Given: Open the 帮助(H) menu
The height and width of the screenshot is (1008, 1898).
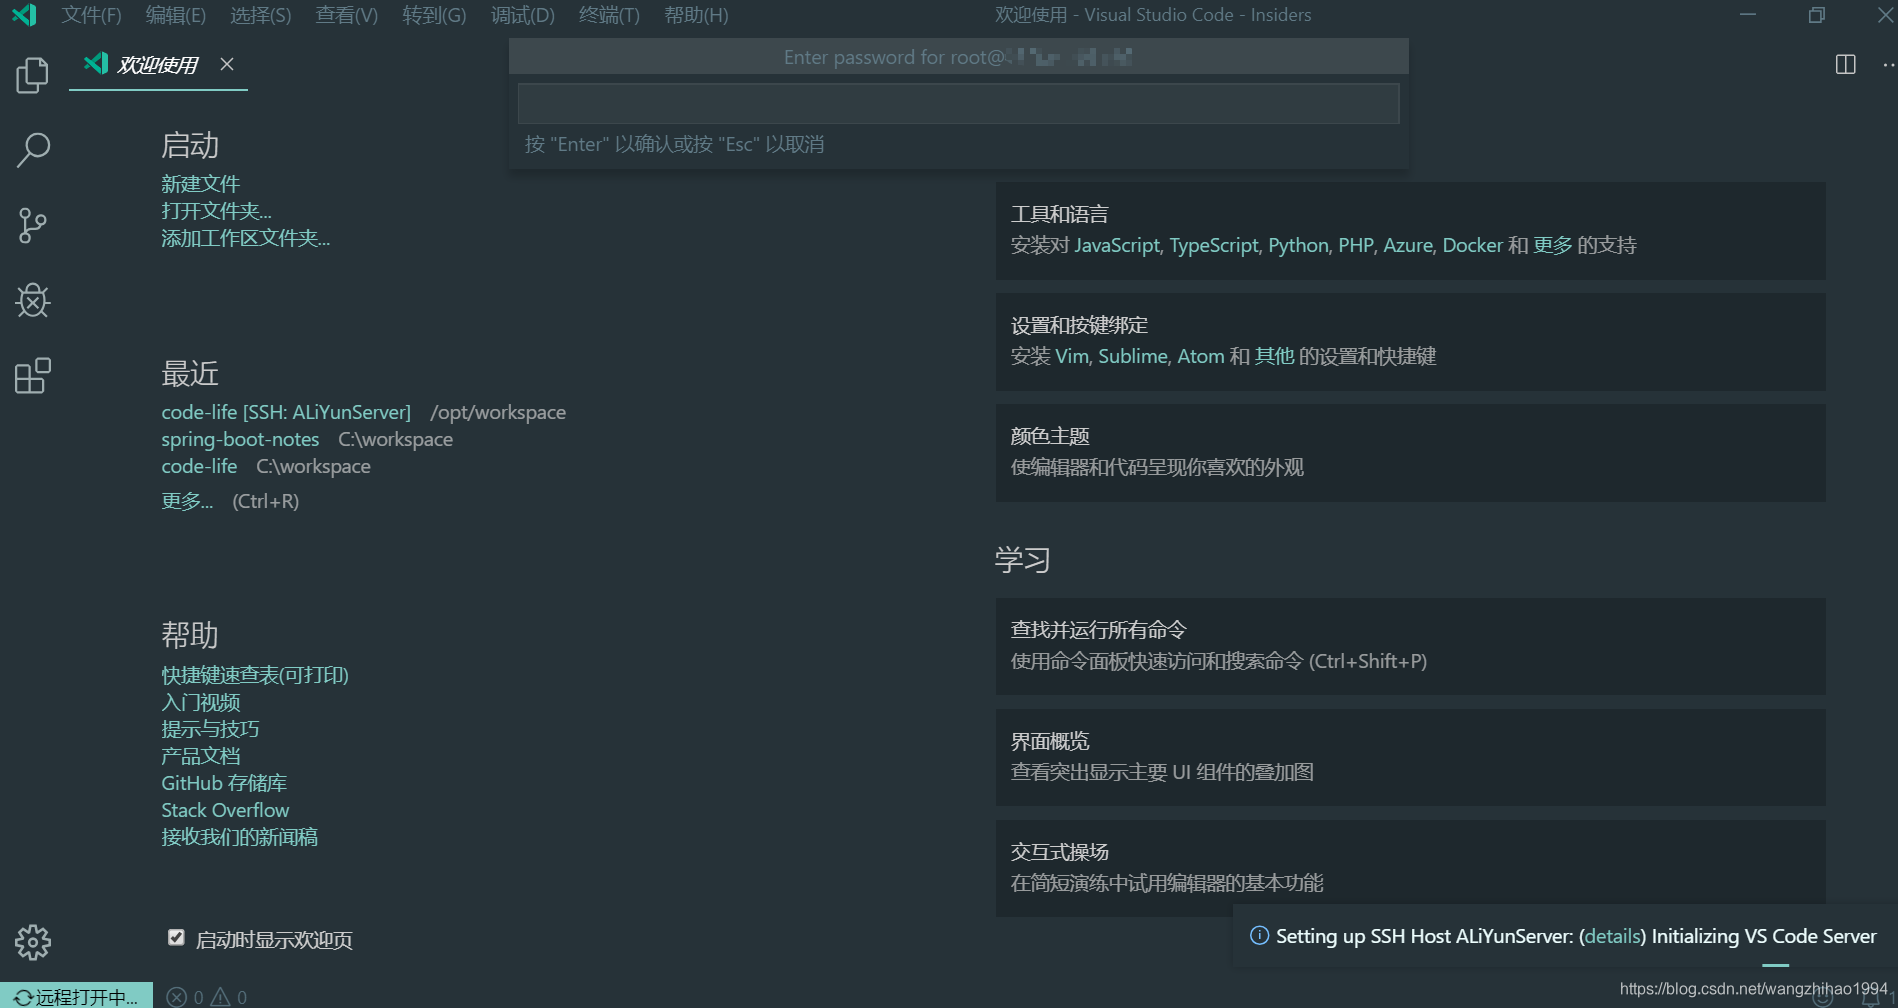Looking at the screenshot, I should coord(696,15).
